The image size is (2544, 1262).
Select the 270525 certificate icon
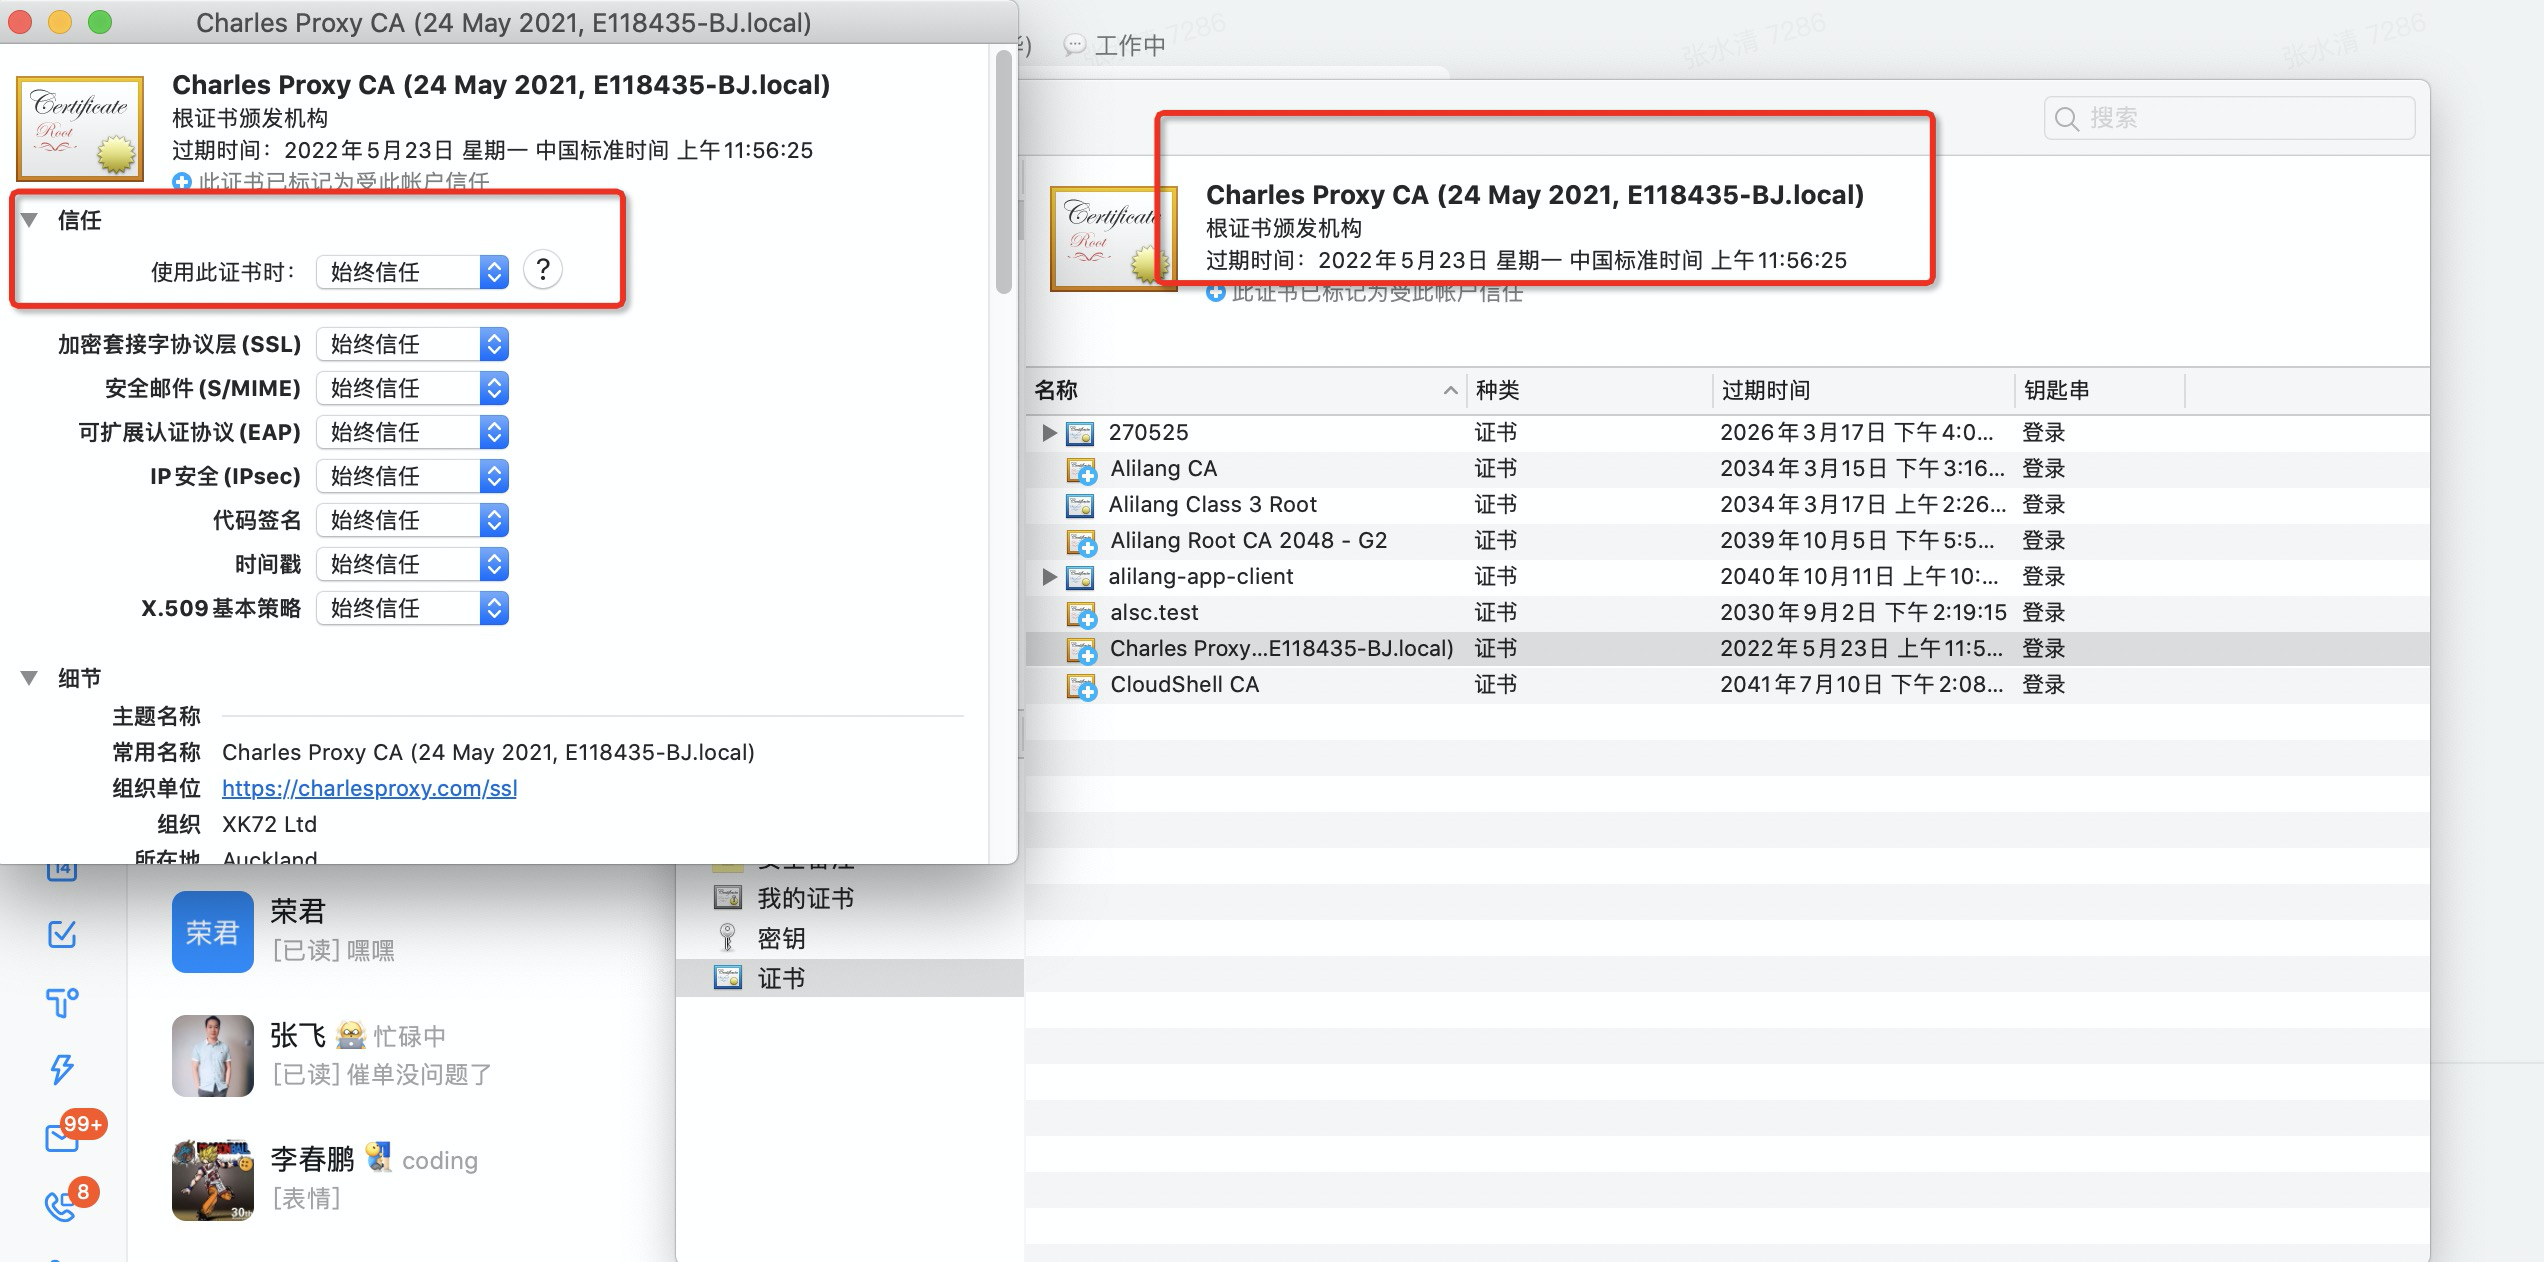pyautogui.click(x=1080, y=433)
